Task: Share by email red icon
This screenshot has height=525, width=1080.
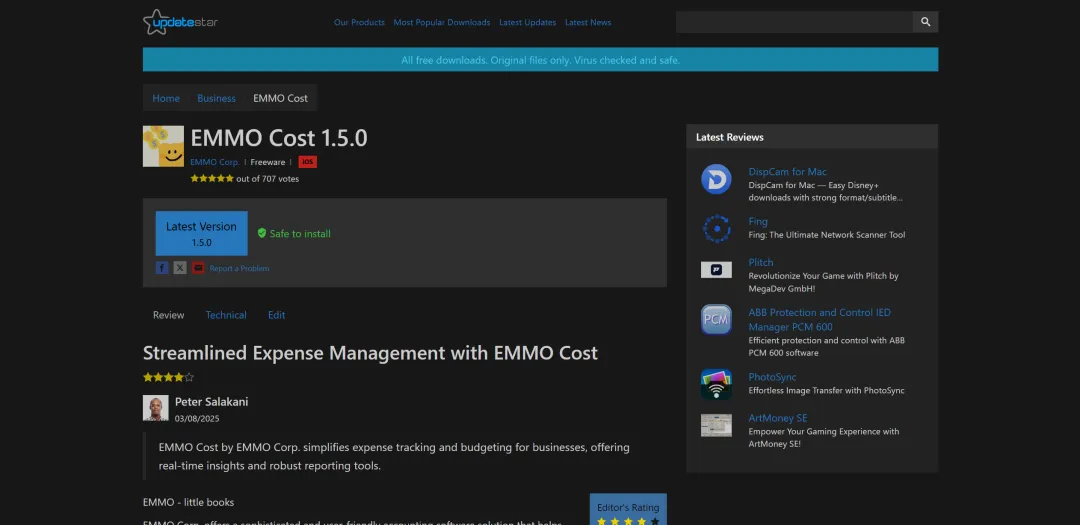Action: pos(198,268)
